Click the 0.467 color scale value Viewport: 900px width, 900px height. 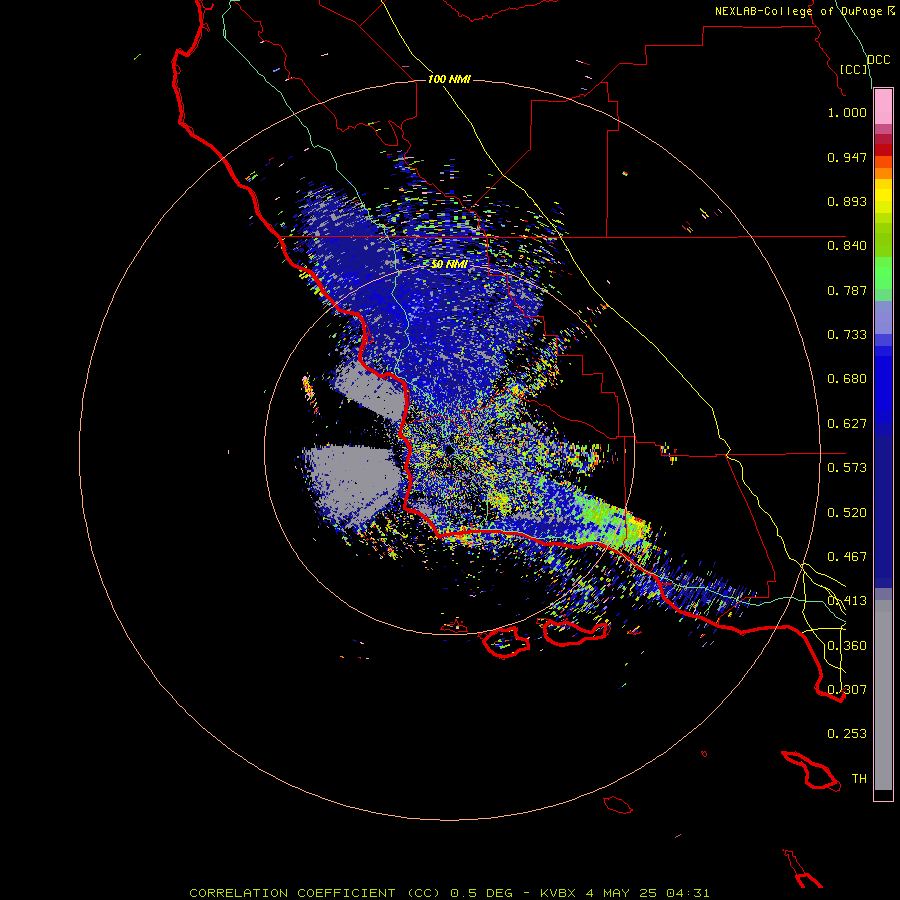pyautogui.click(x=847, y=557)
